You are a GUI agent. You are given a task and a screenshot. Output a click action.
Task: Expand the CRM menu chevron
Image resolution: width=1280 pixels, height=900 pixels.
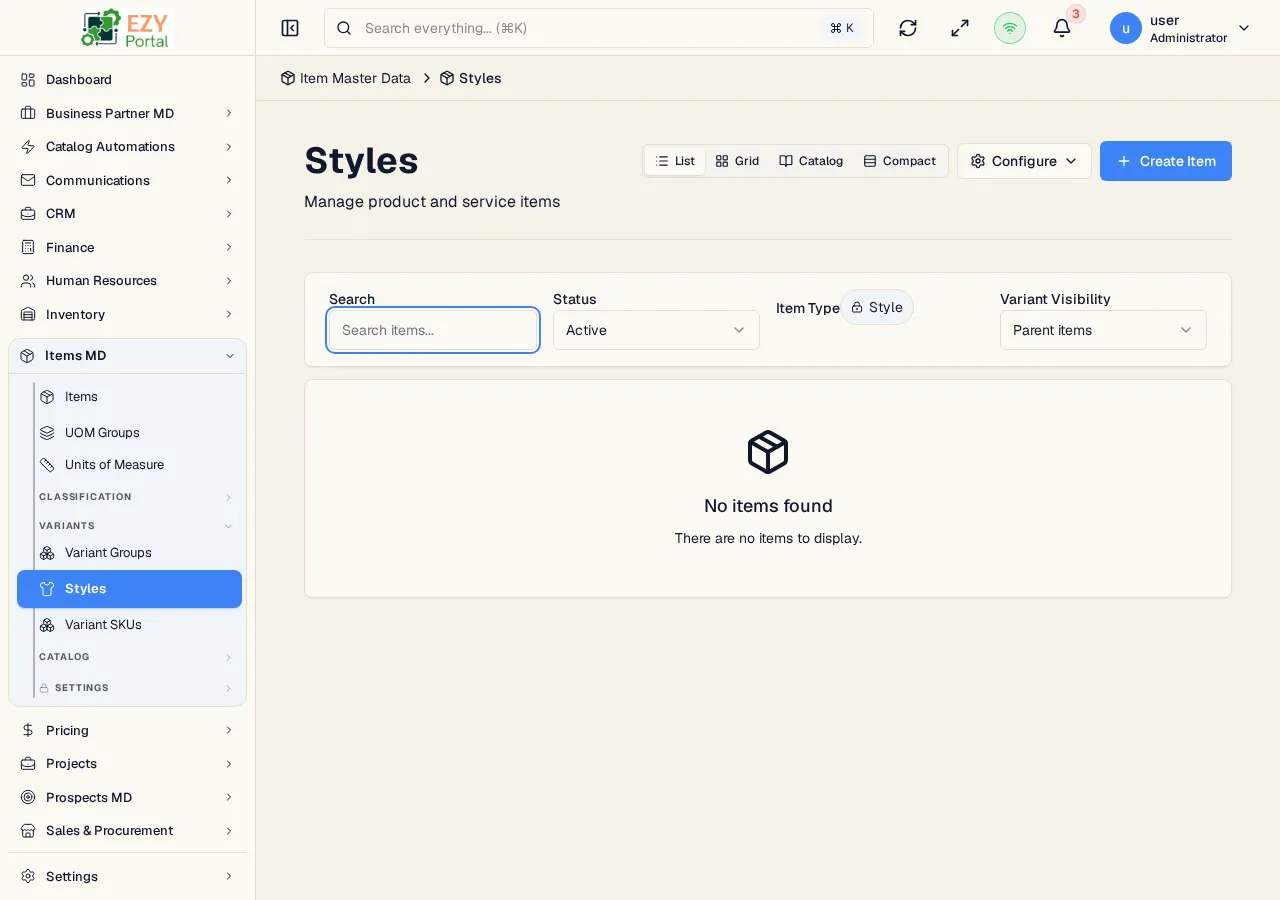[229, 213]
